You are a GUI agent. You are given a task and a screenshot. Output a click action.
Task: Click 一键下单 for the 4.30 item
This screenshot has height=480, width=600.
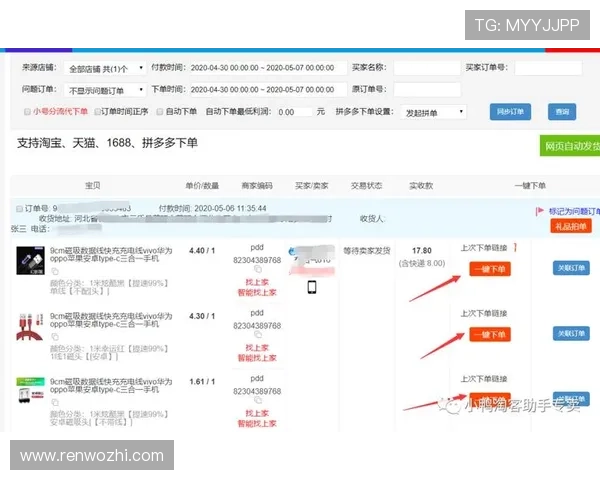click(x=490, y=335)
